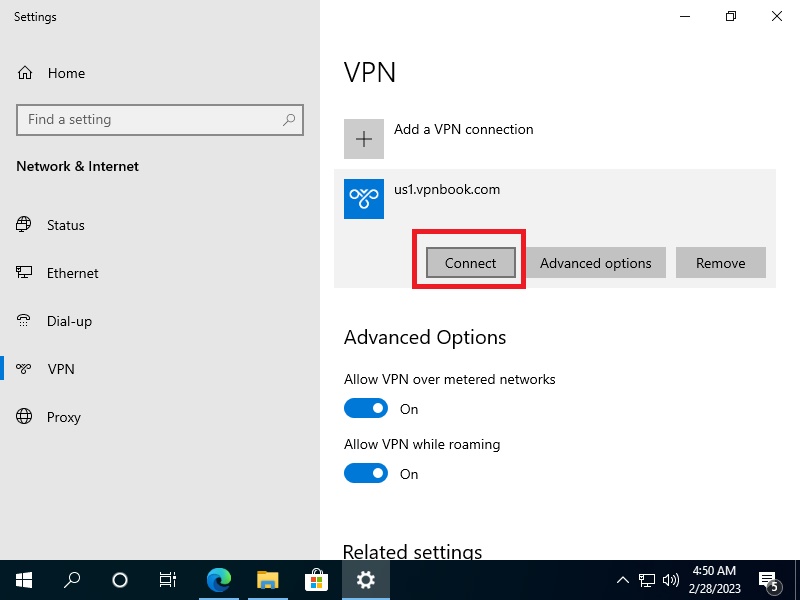Show hidden system tray icons
This screenshot has height=600, width=800.
(622, 580)
